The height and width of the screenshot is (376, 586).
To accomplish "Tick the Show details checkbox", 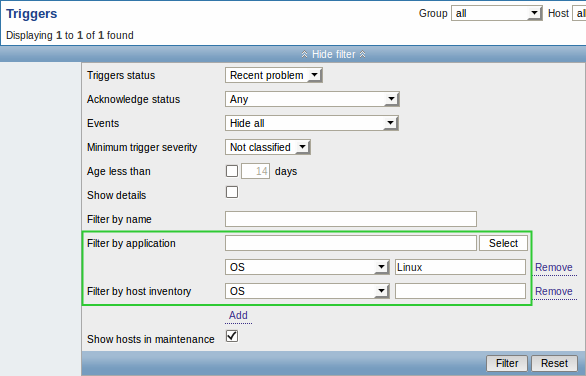I will (x=232, y=192).
